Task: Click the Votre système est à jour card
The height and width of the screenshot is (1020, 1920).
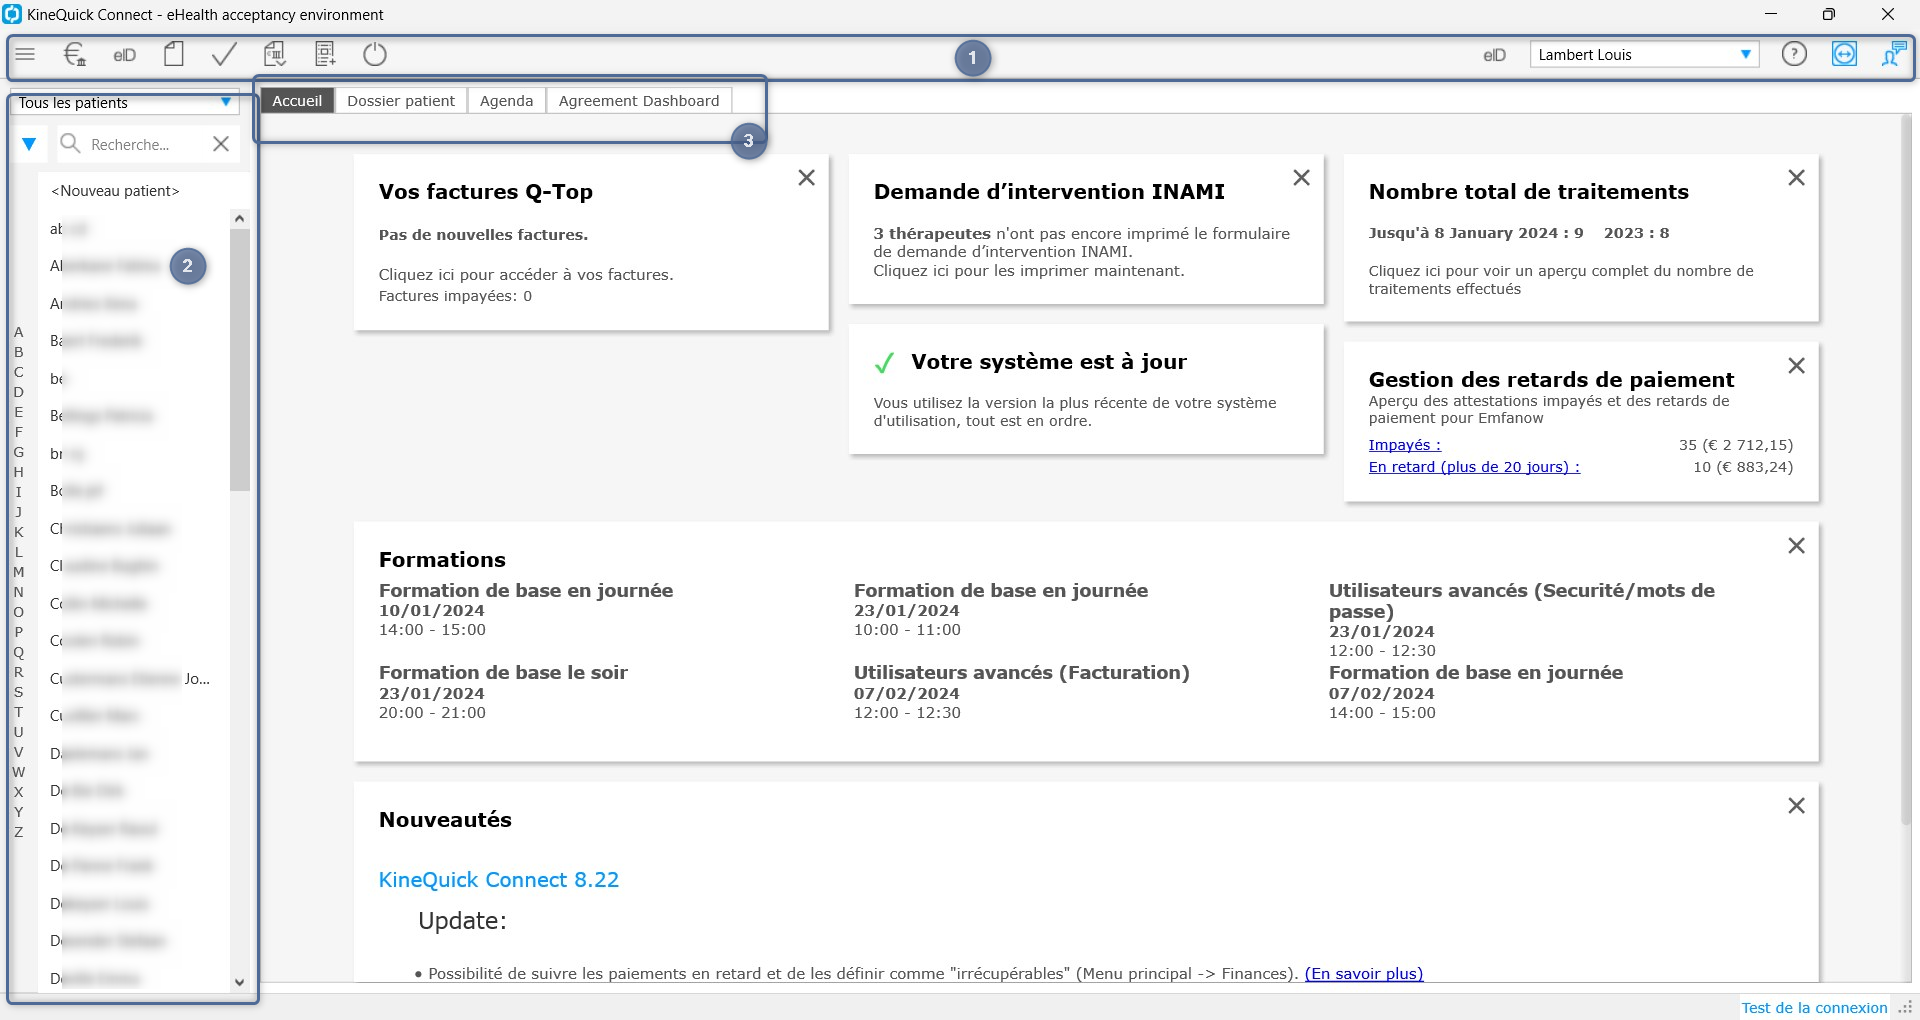Action: tap(1086, 390)
